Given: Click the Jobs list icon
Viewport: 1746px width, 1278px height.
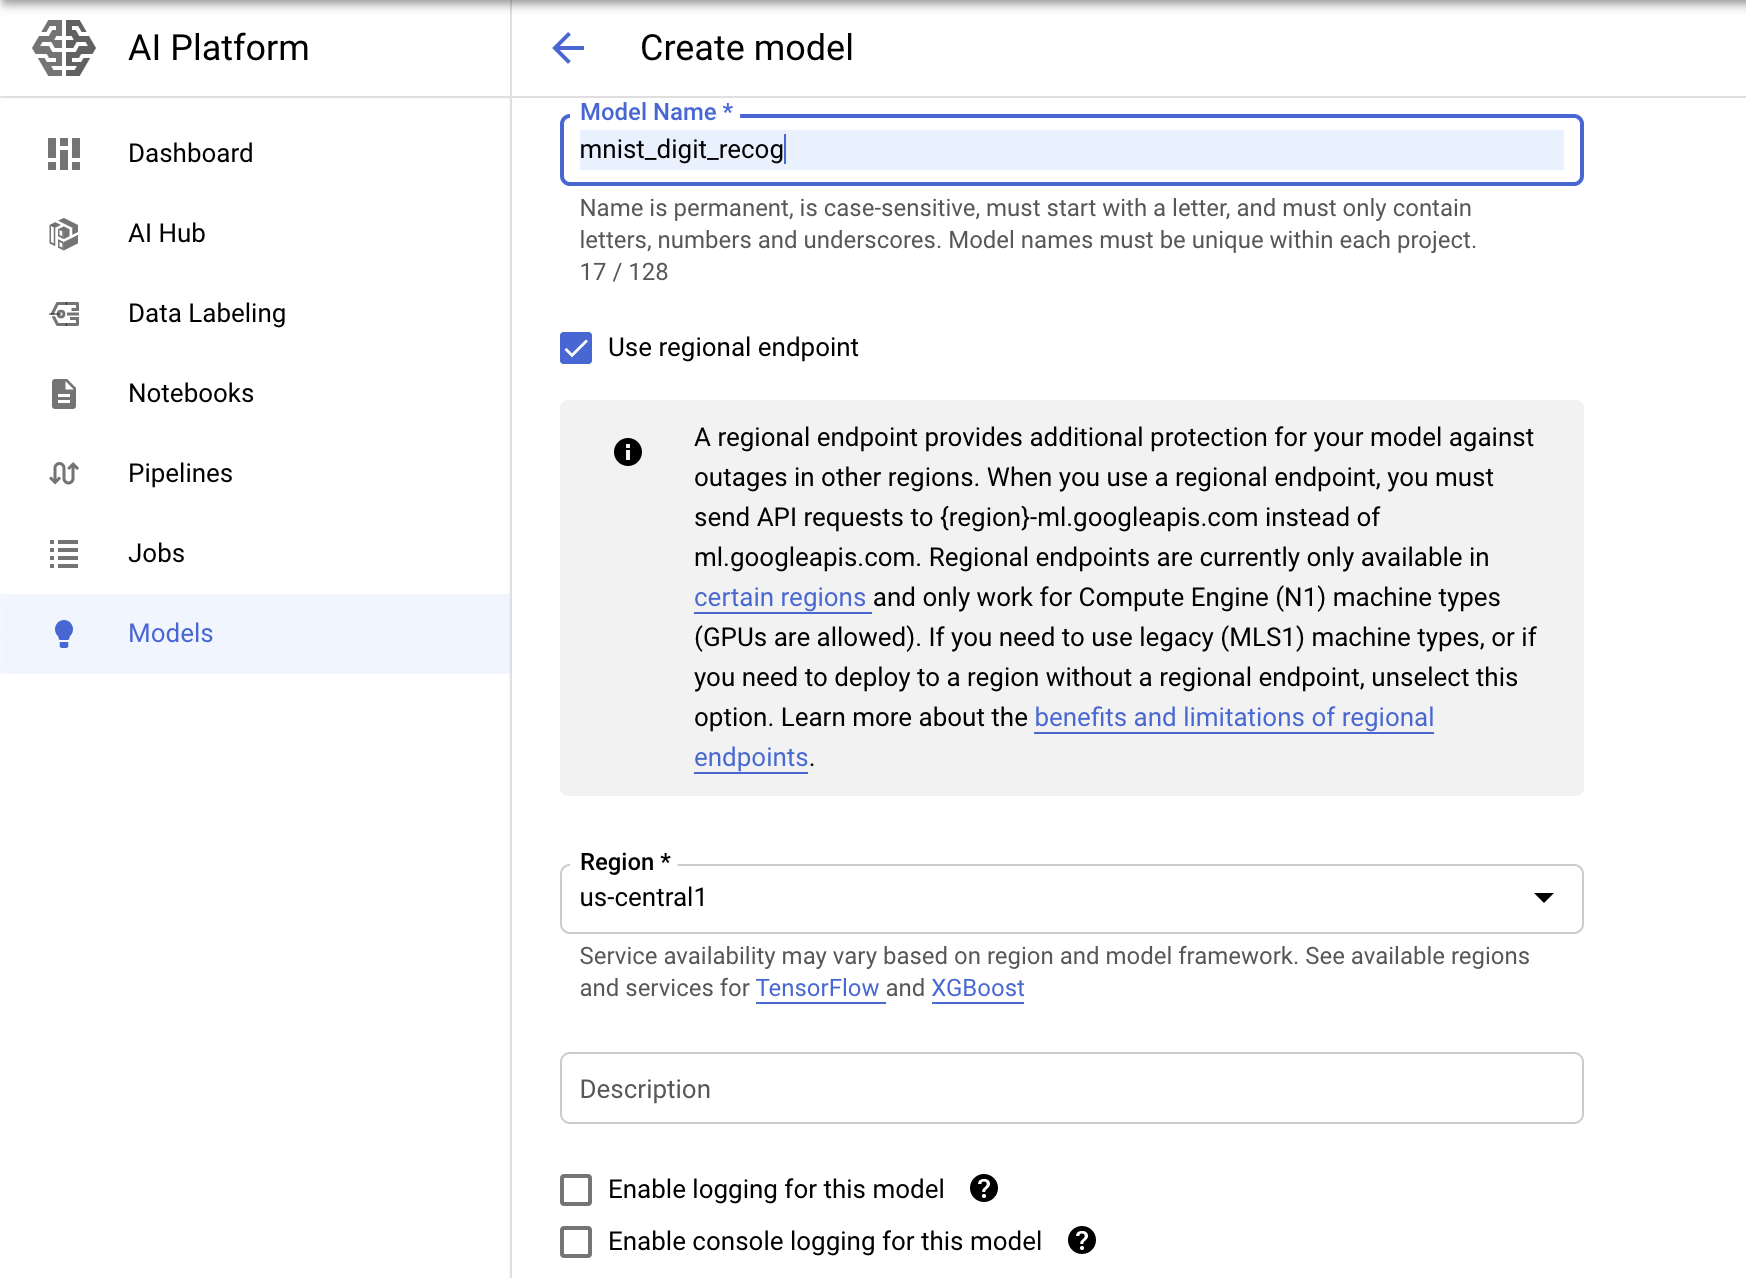Looking at the screenshot, I should [x=64, y=553].
